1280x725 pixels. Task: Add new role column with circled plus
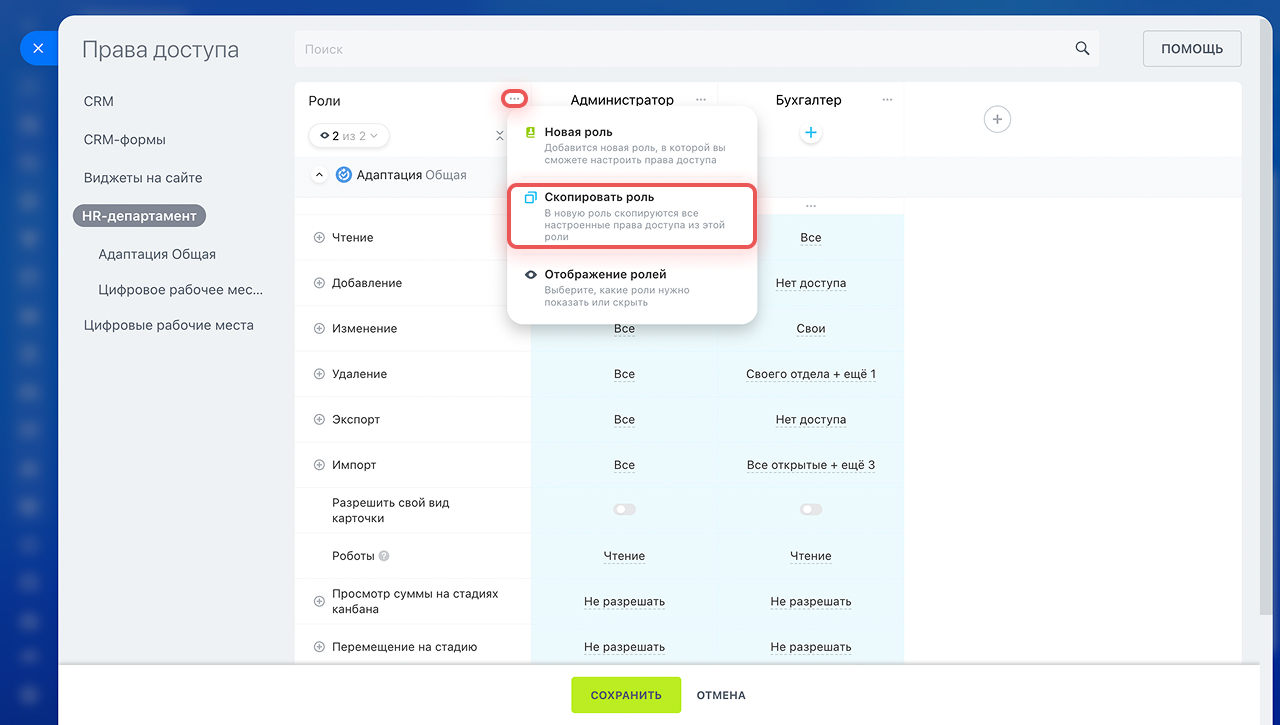pos(996,120)
